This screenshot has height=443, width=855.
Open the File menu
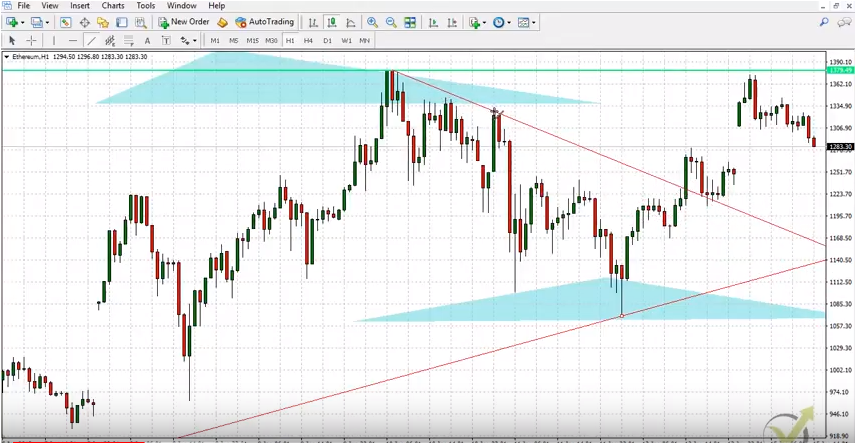23,6
